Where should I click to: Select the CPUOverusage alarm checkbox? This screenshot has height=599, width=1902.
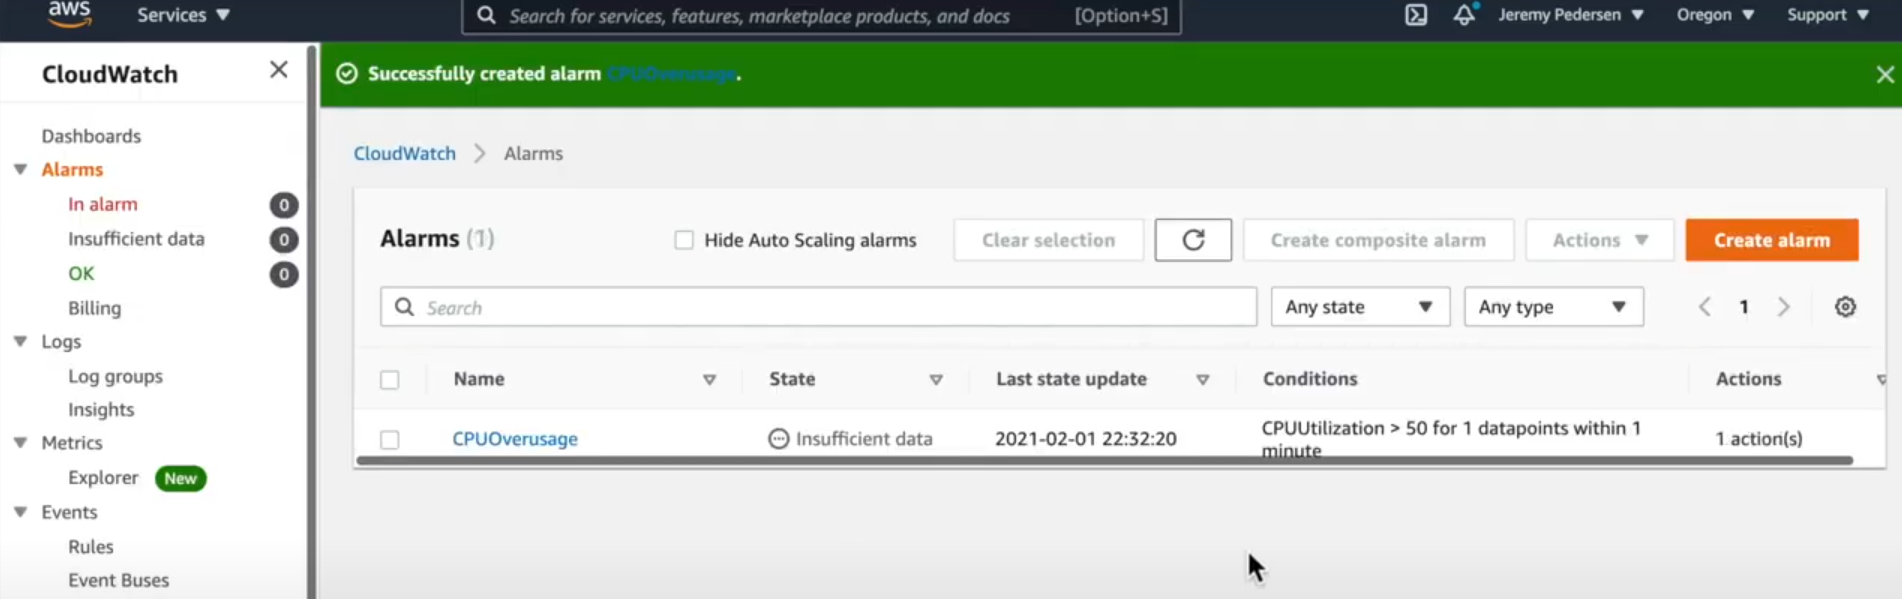[x=390, y=440]
